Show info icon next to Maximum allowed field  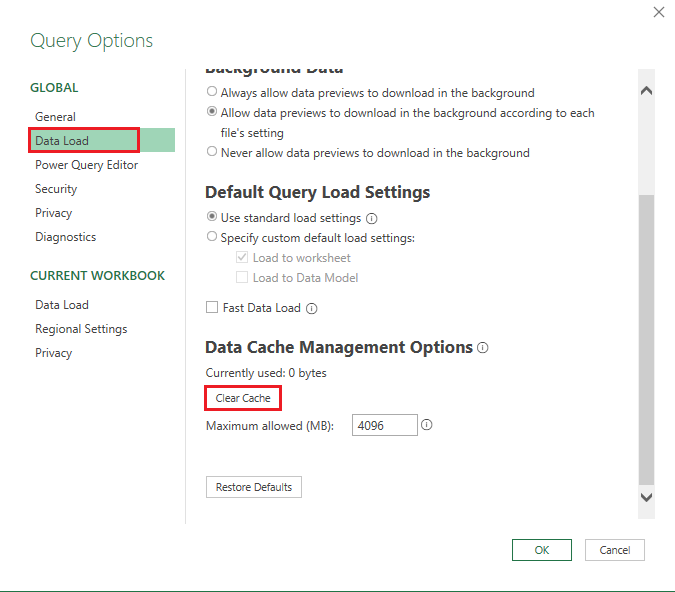[427, 425]
